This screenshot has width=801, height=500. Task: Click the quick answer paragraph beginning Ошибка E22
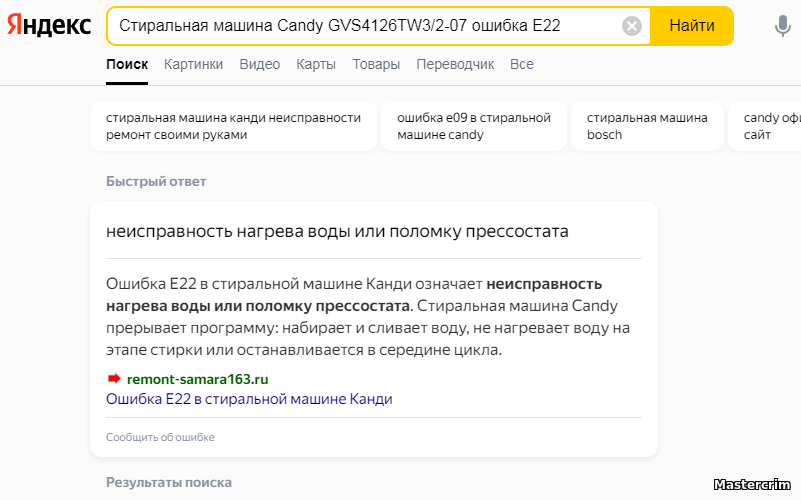click(x=368, y=317)
